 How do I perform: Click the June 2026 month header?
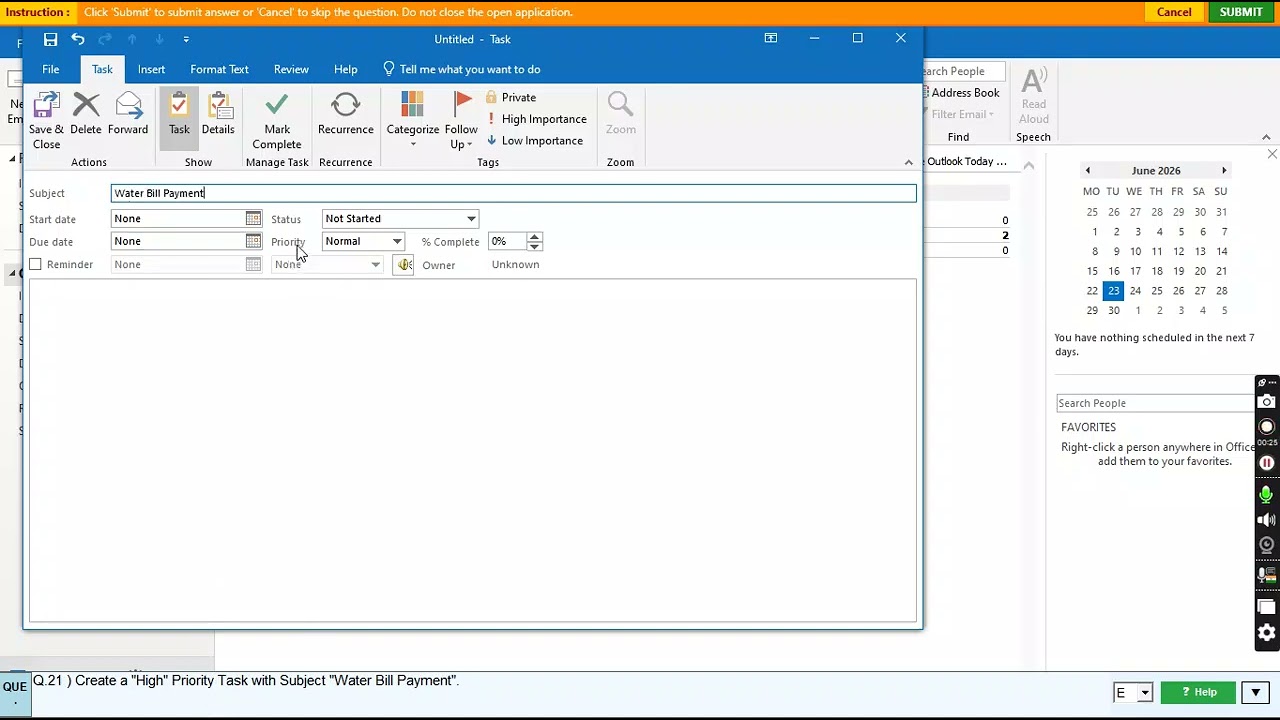tap(1156, 171)
